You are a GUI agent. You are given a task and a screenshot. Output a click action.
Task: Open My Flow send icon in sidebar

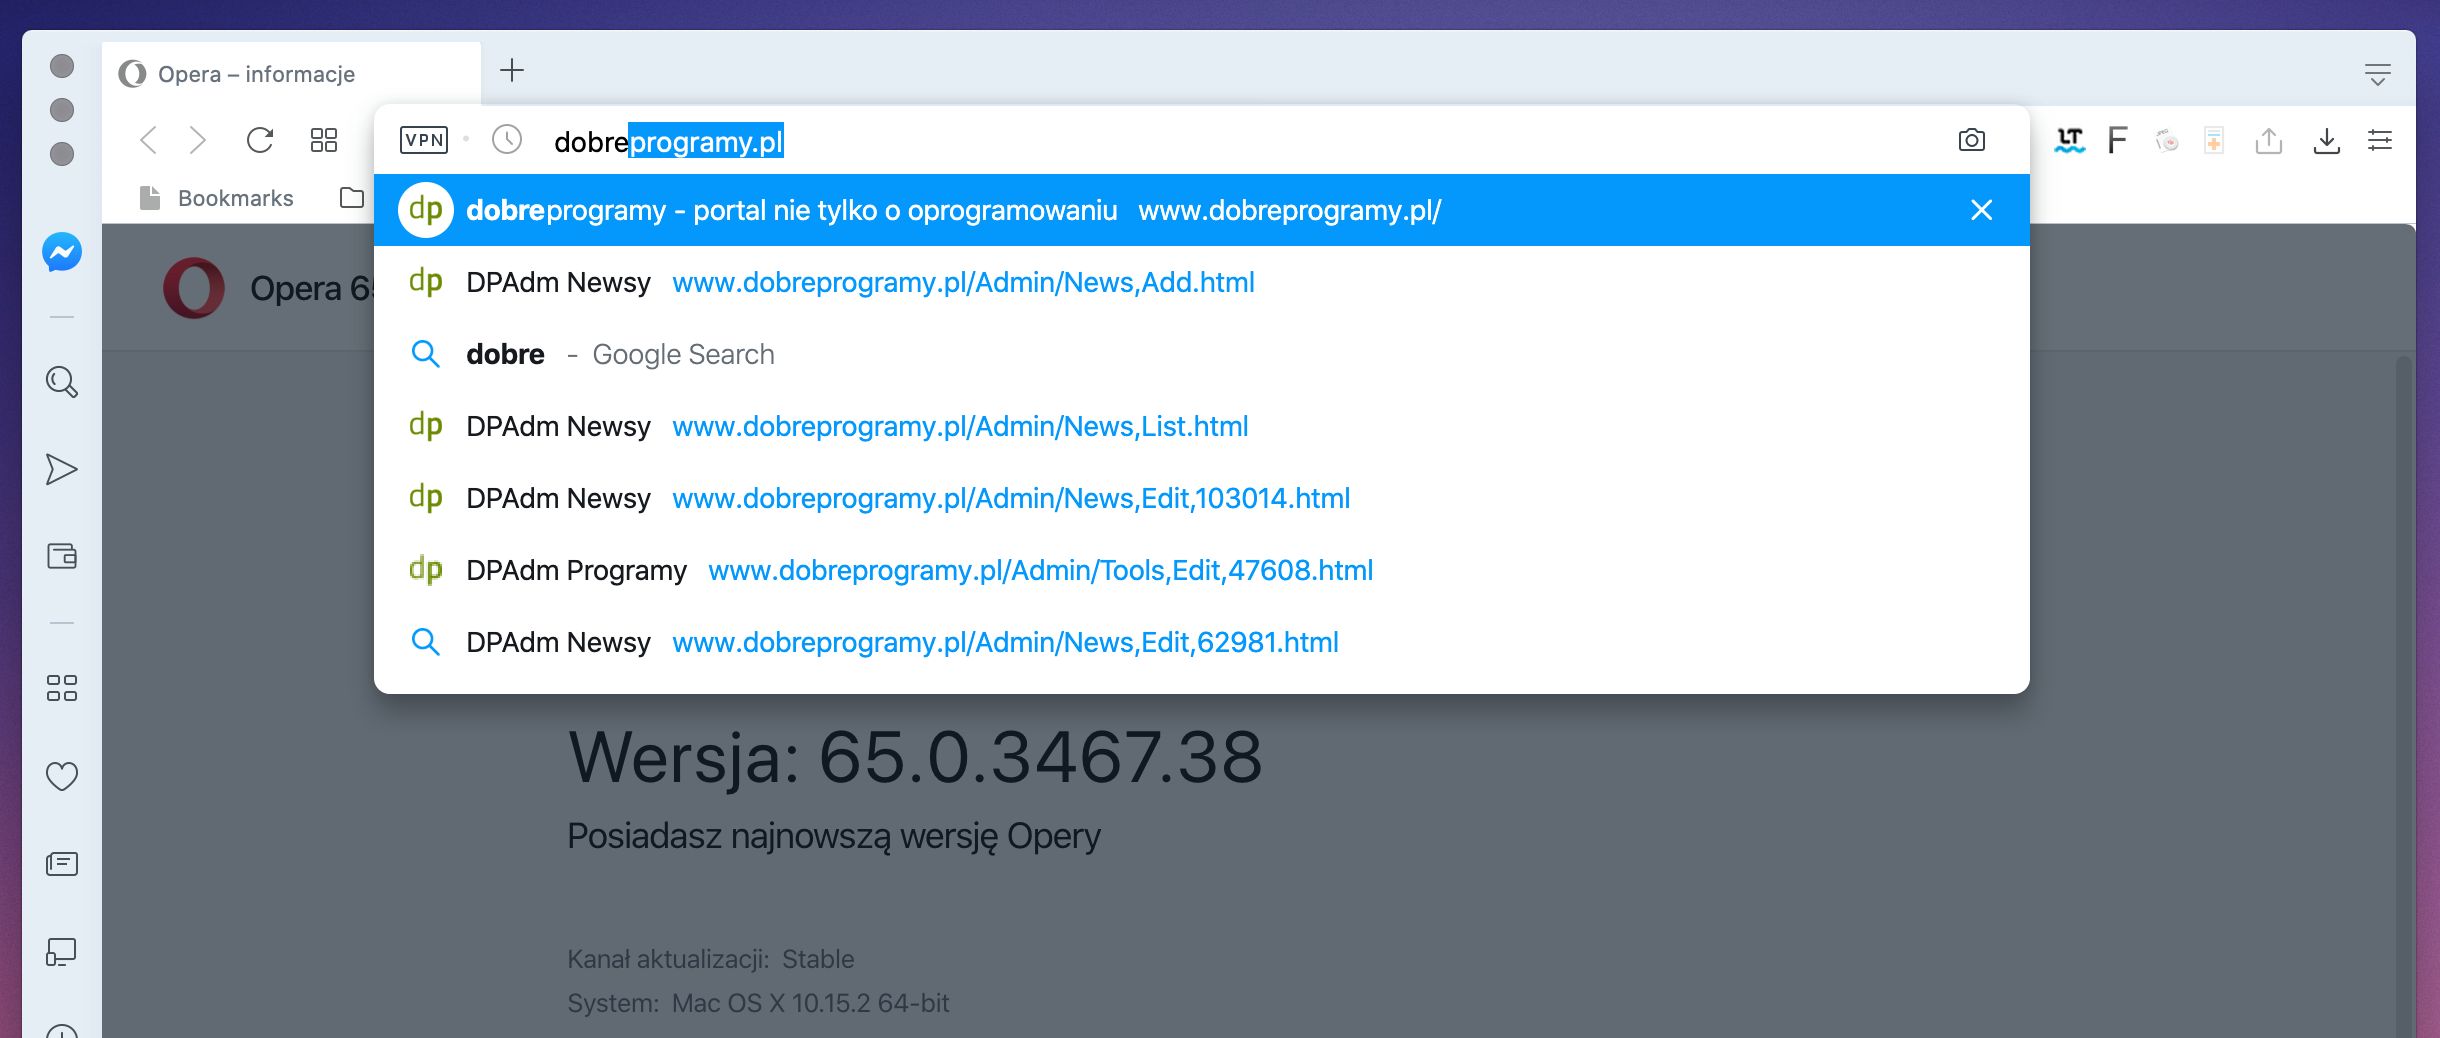pos(62,469)
